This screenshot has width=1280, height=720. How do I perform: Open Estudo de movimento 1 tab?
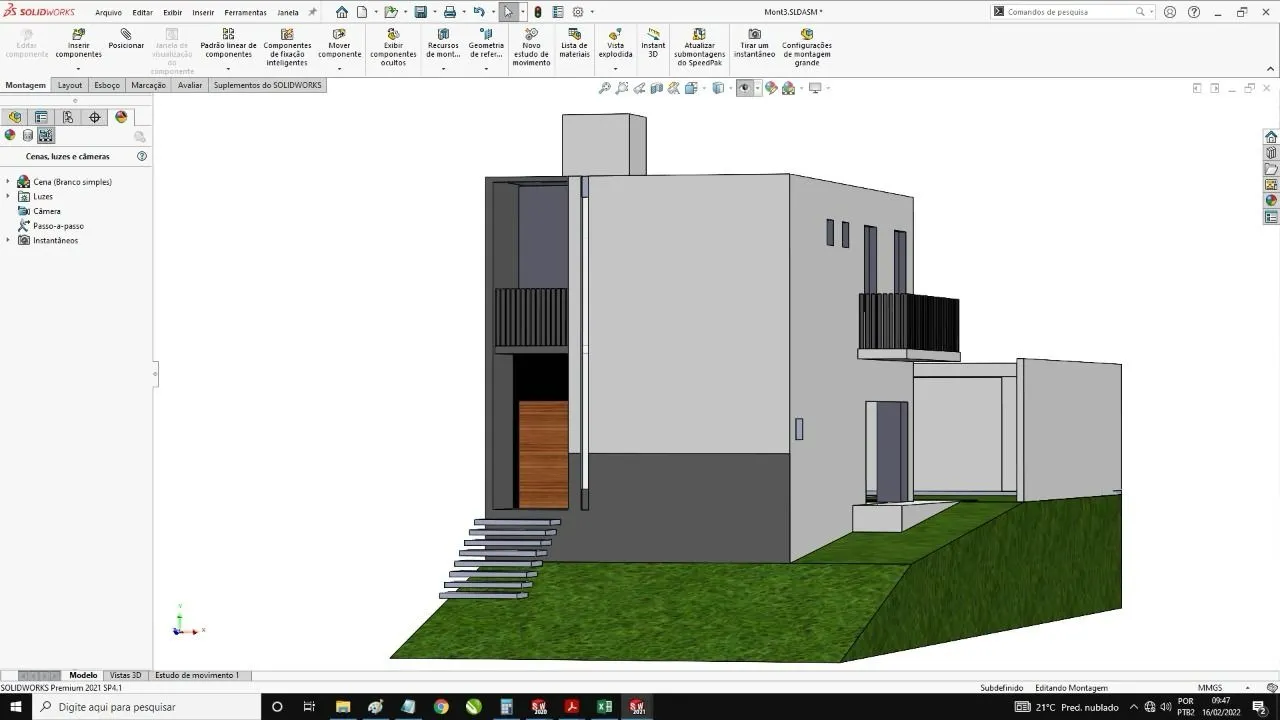(x=197, y=675)
